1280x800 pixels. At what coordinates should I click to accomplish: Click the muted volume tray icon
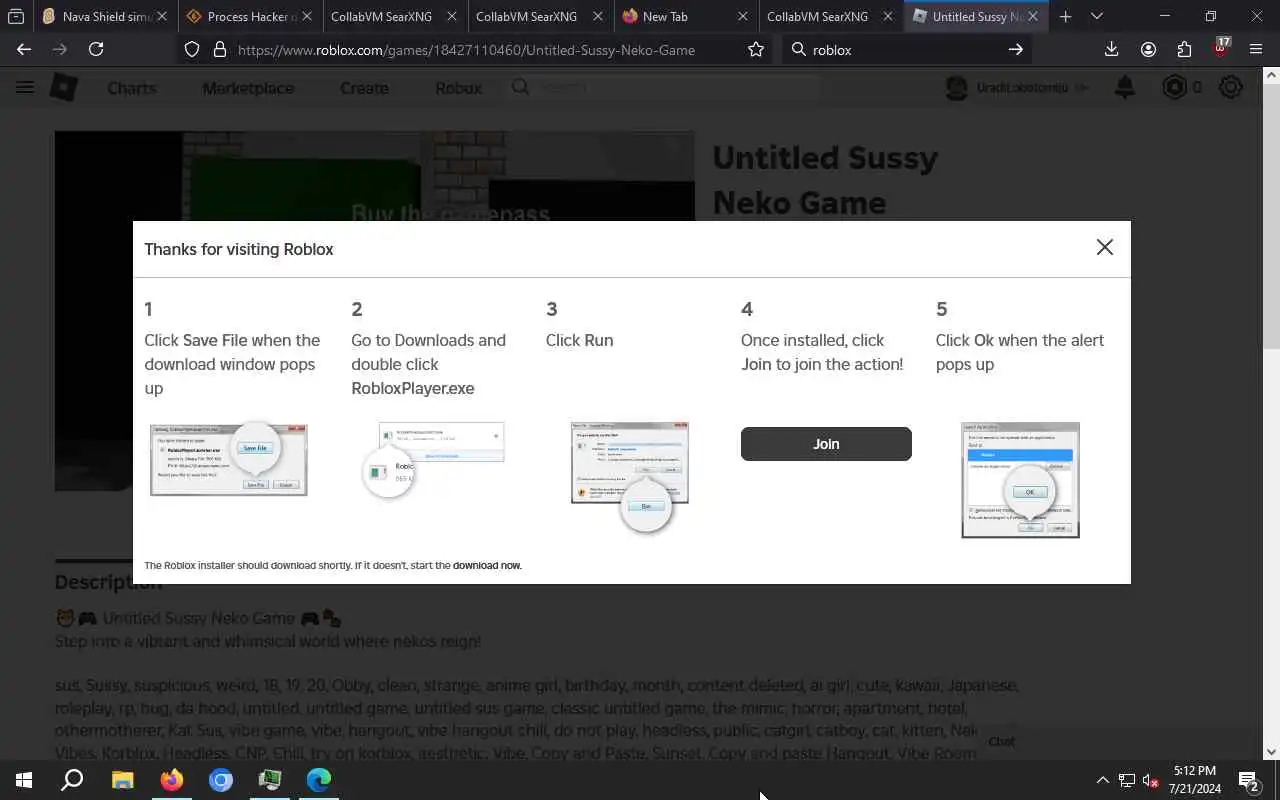[x=1151, y=780]
